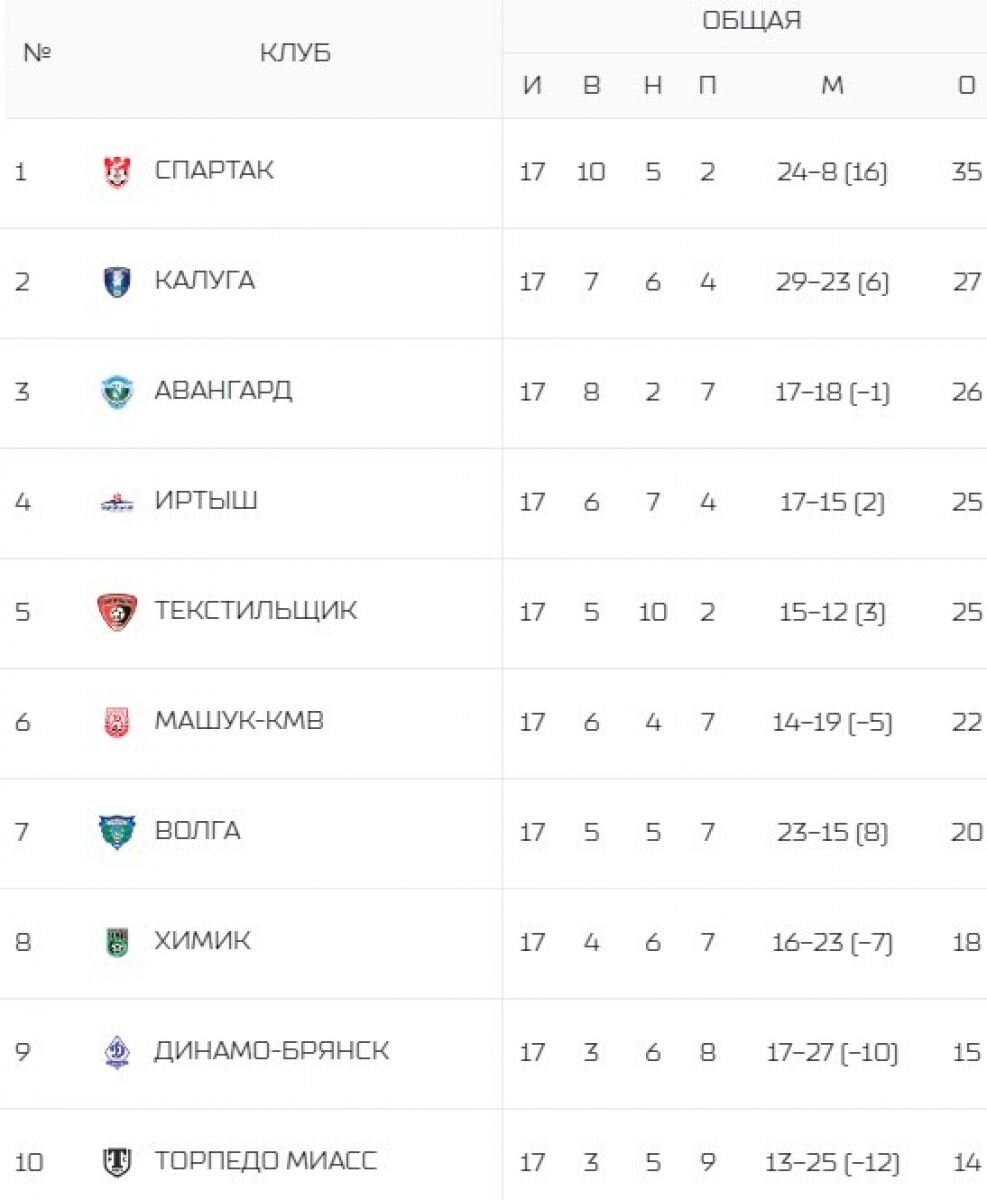
Task: Open the Динамо-Брянск club name link
Action: coord(271,1051)
